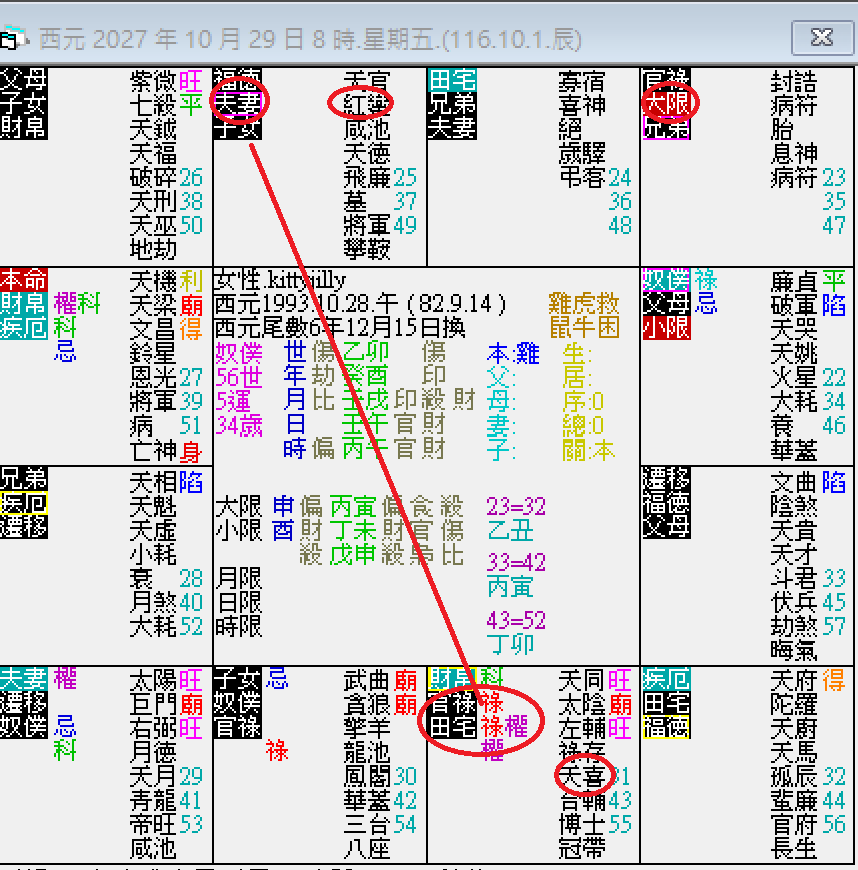Click the 天相 star
Screen dimensions: 858x870
(x=153, y=482)
